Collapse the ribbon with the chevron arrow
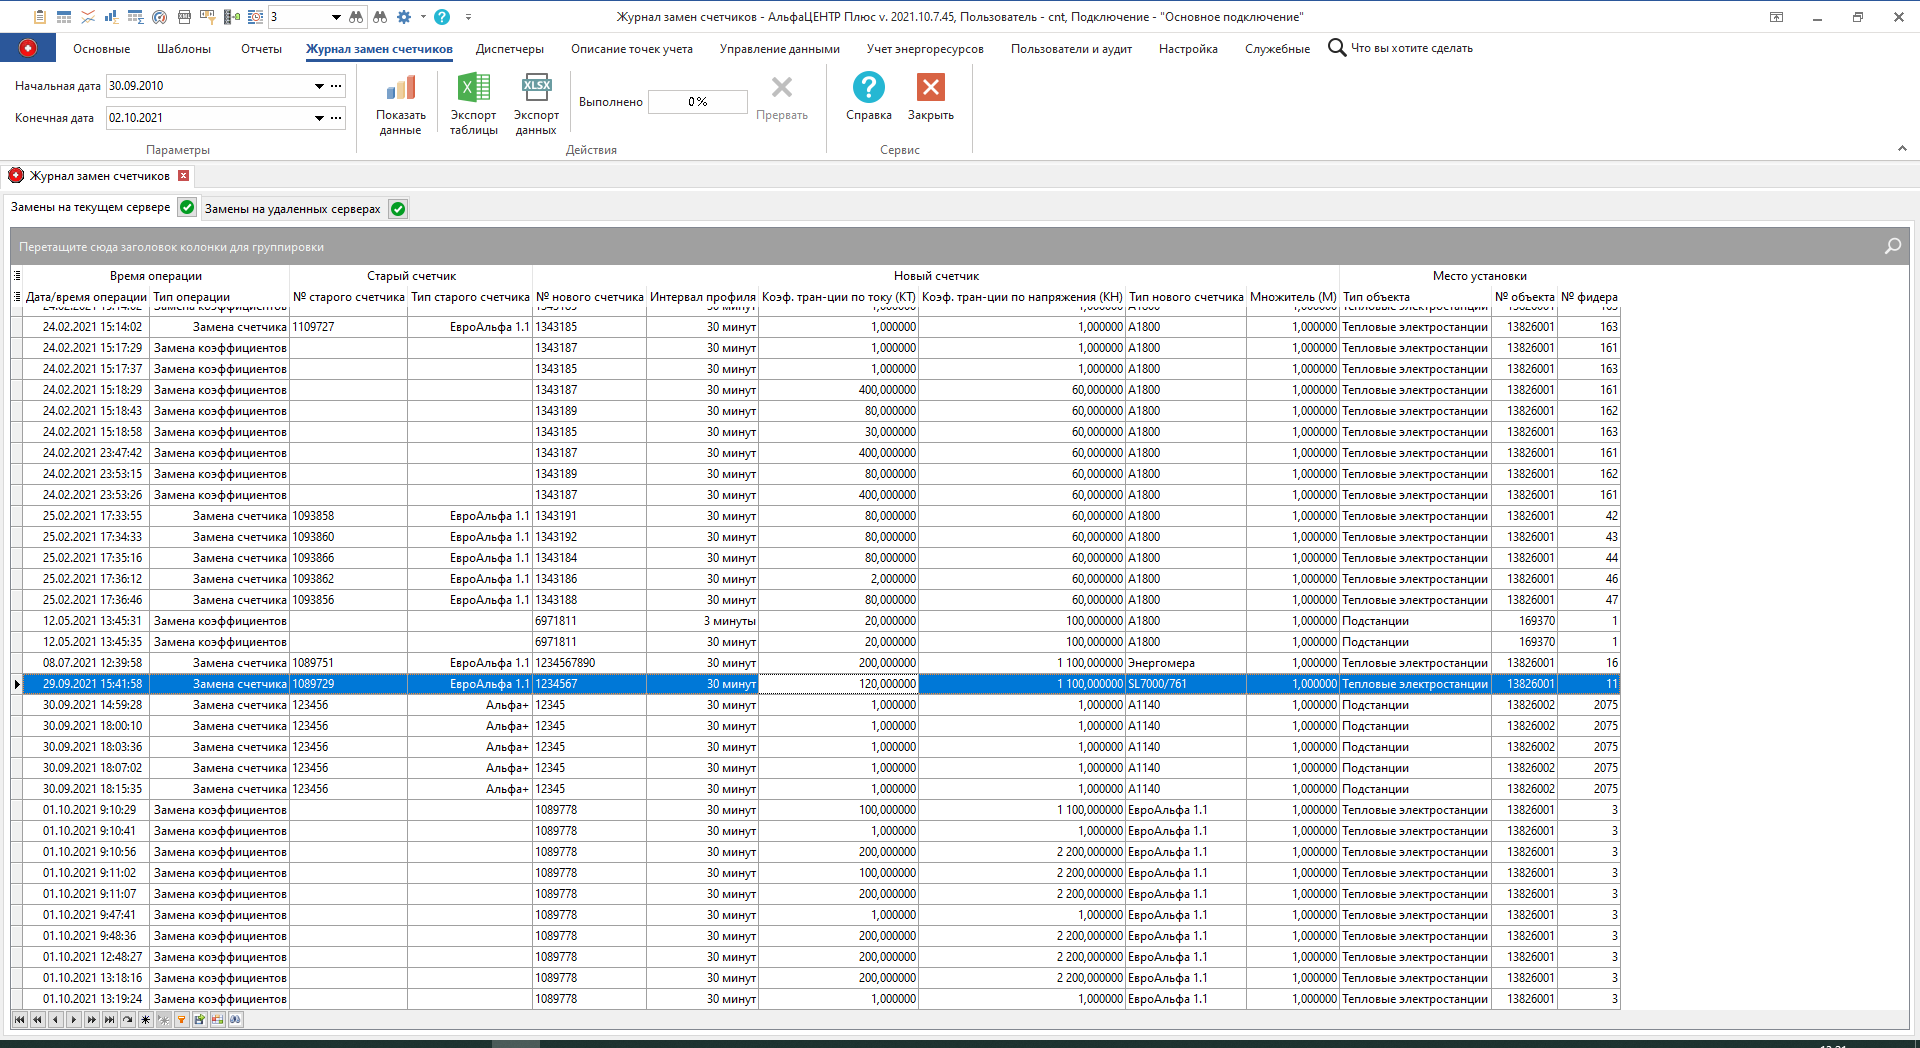This screenshot has height=1048, width=1920. click(1902, 147)
